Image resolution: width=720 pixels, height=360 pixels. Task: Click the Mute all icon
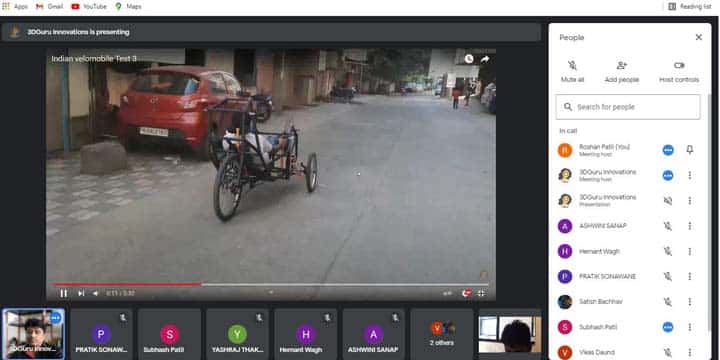click(x=572, y=66)
